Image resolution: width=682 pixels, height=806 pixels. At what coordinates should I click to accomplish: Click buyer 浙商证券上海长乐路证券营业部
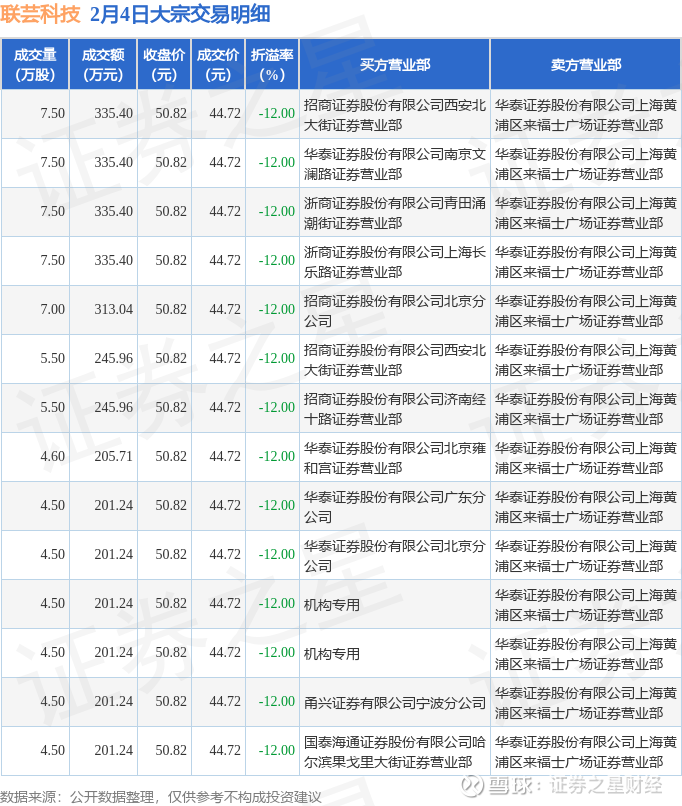[395, 262]
